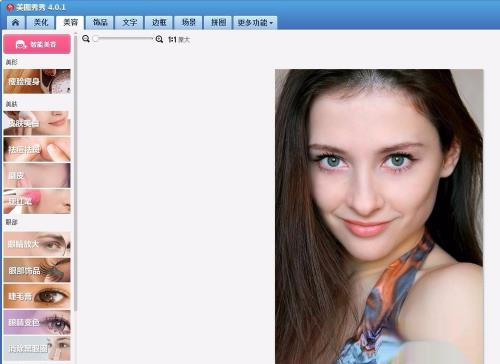Screen dimensions: 500x364
Task: Select the 眼睛变色 eye color tool
Action: coord(37,322)
